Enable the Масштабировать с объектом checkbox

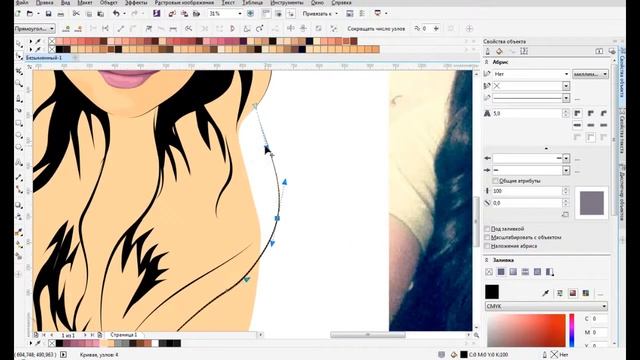pos(487,237)
